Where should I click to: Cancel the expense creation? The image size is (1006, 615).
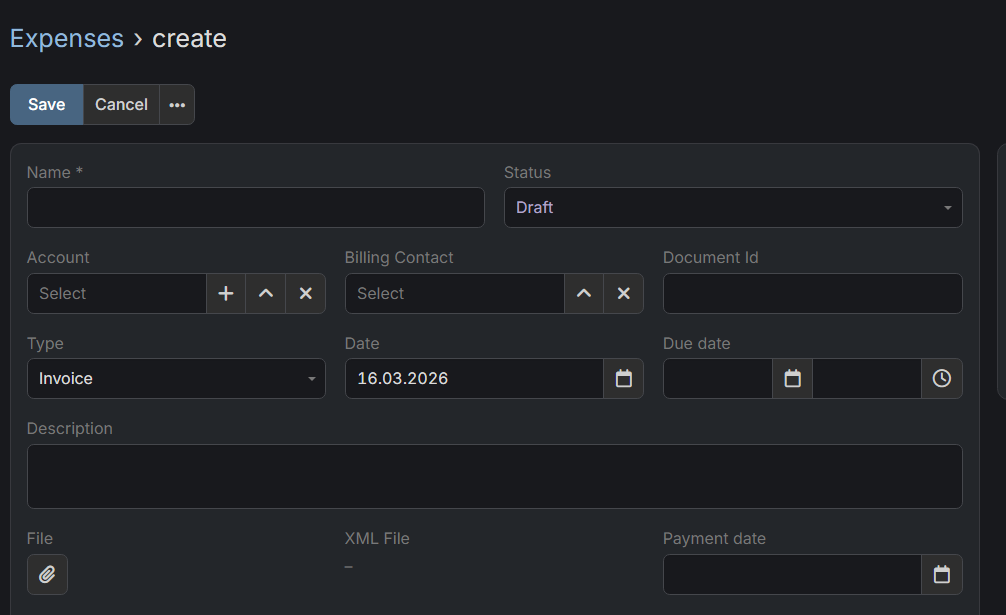coord(120,104)
